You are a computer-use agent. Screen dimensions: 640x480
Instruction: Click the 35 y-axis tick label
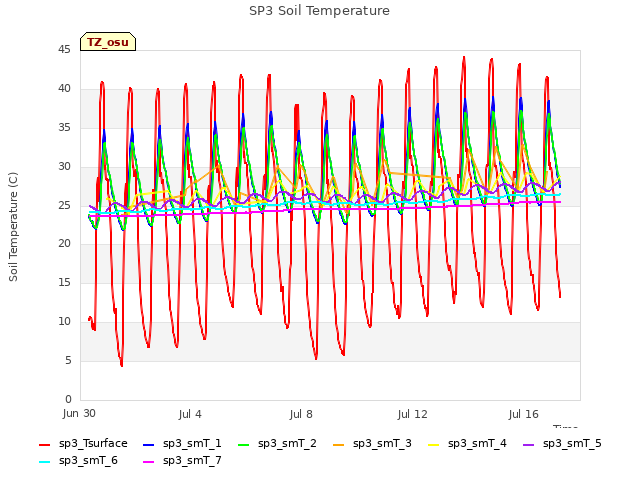tap(64, 128)
